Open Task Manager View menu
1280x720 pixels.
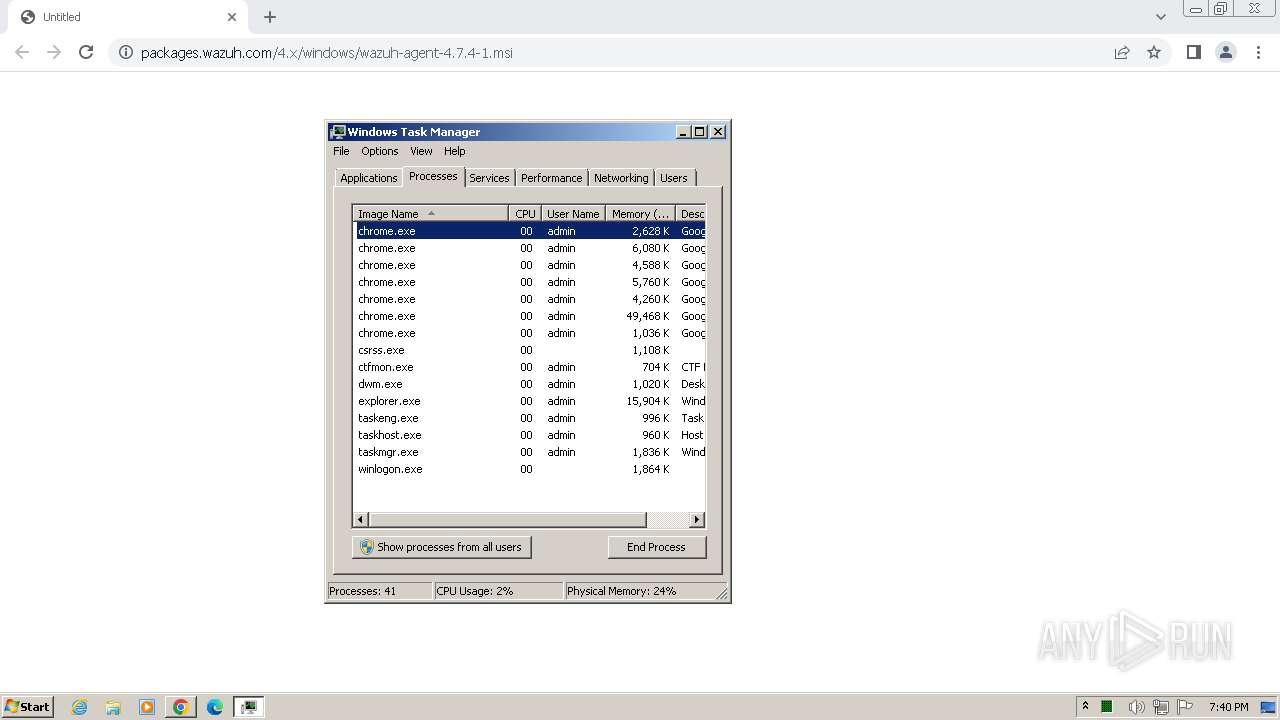(421, 151)
